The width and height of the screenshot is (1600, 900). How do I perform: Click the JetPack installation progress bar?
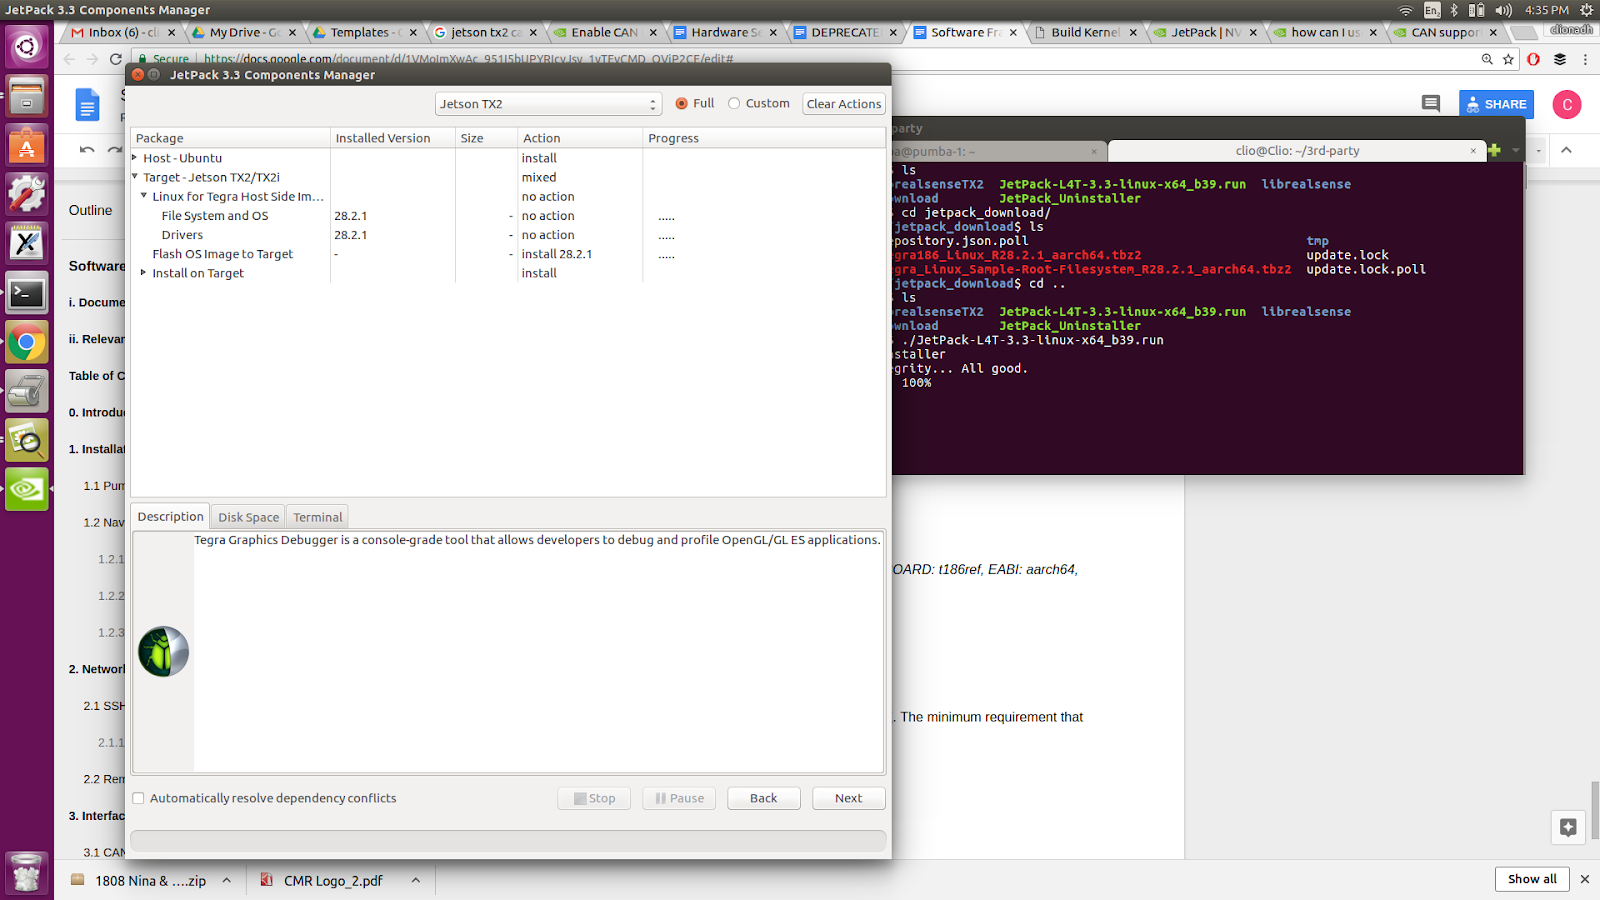point(508,841)
